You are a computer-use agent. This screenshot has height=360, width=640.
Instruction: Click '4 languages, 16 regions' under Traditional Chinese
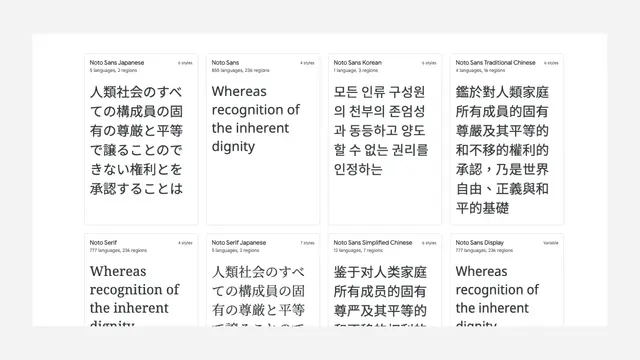(480, 71)
